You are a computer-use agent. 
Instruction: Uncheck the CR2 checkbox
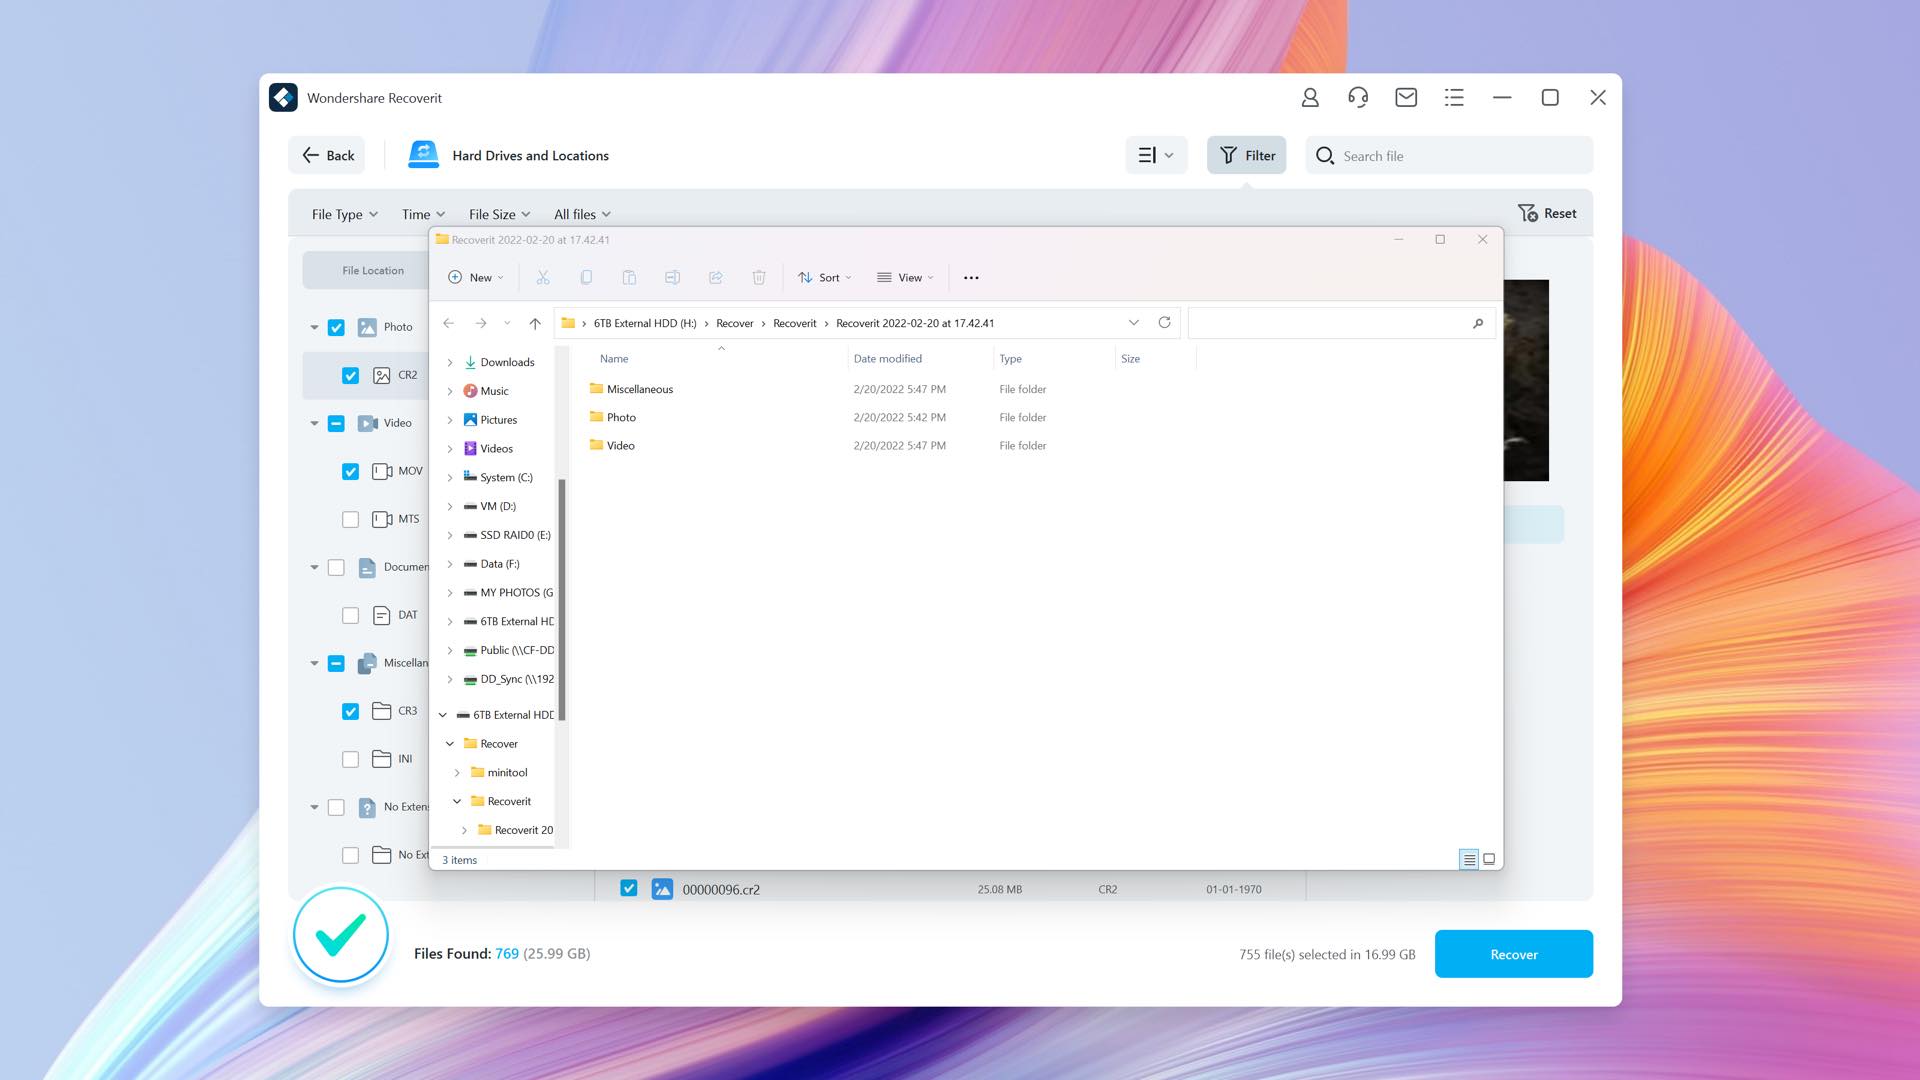pyautogui.click(x=350, y=375)
